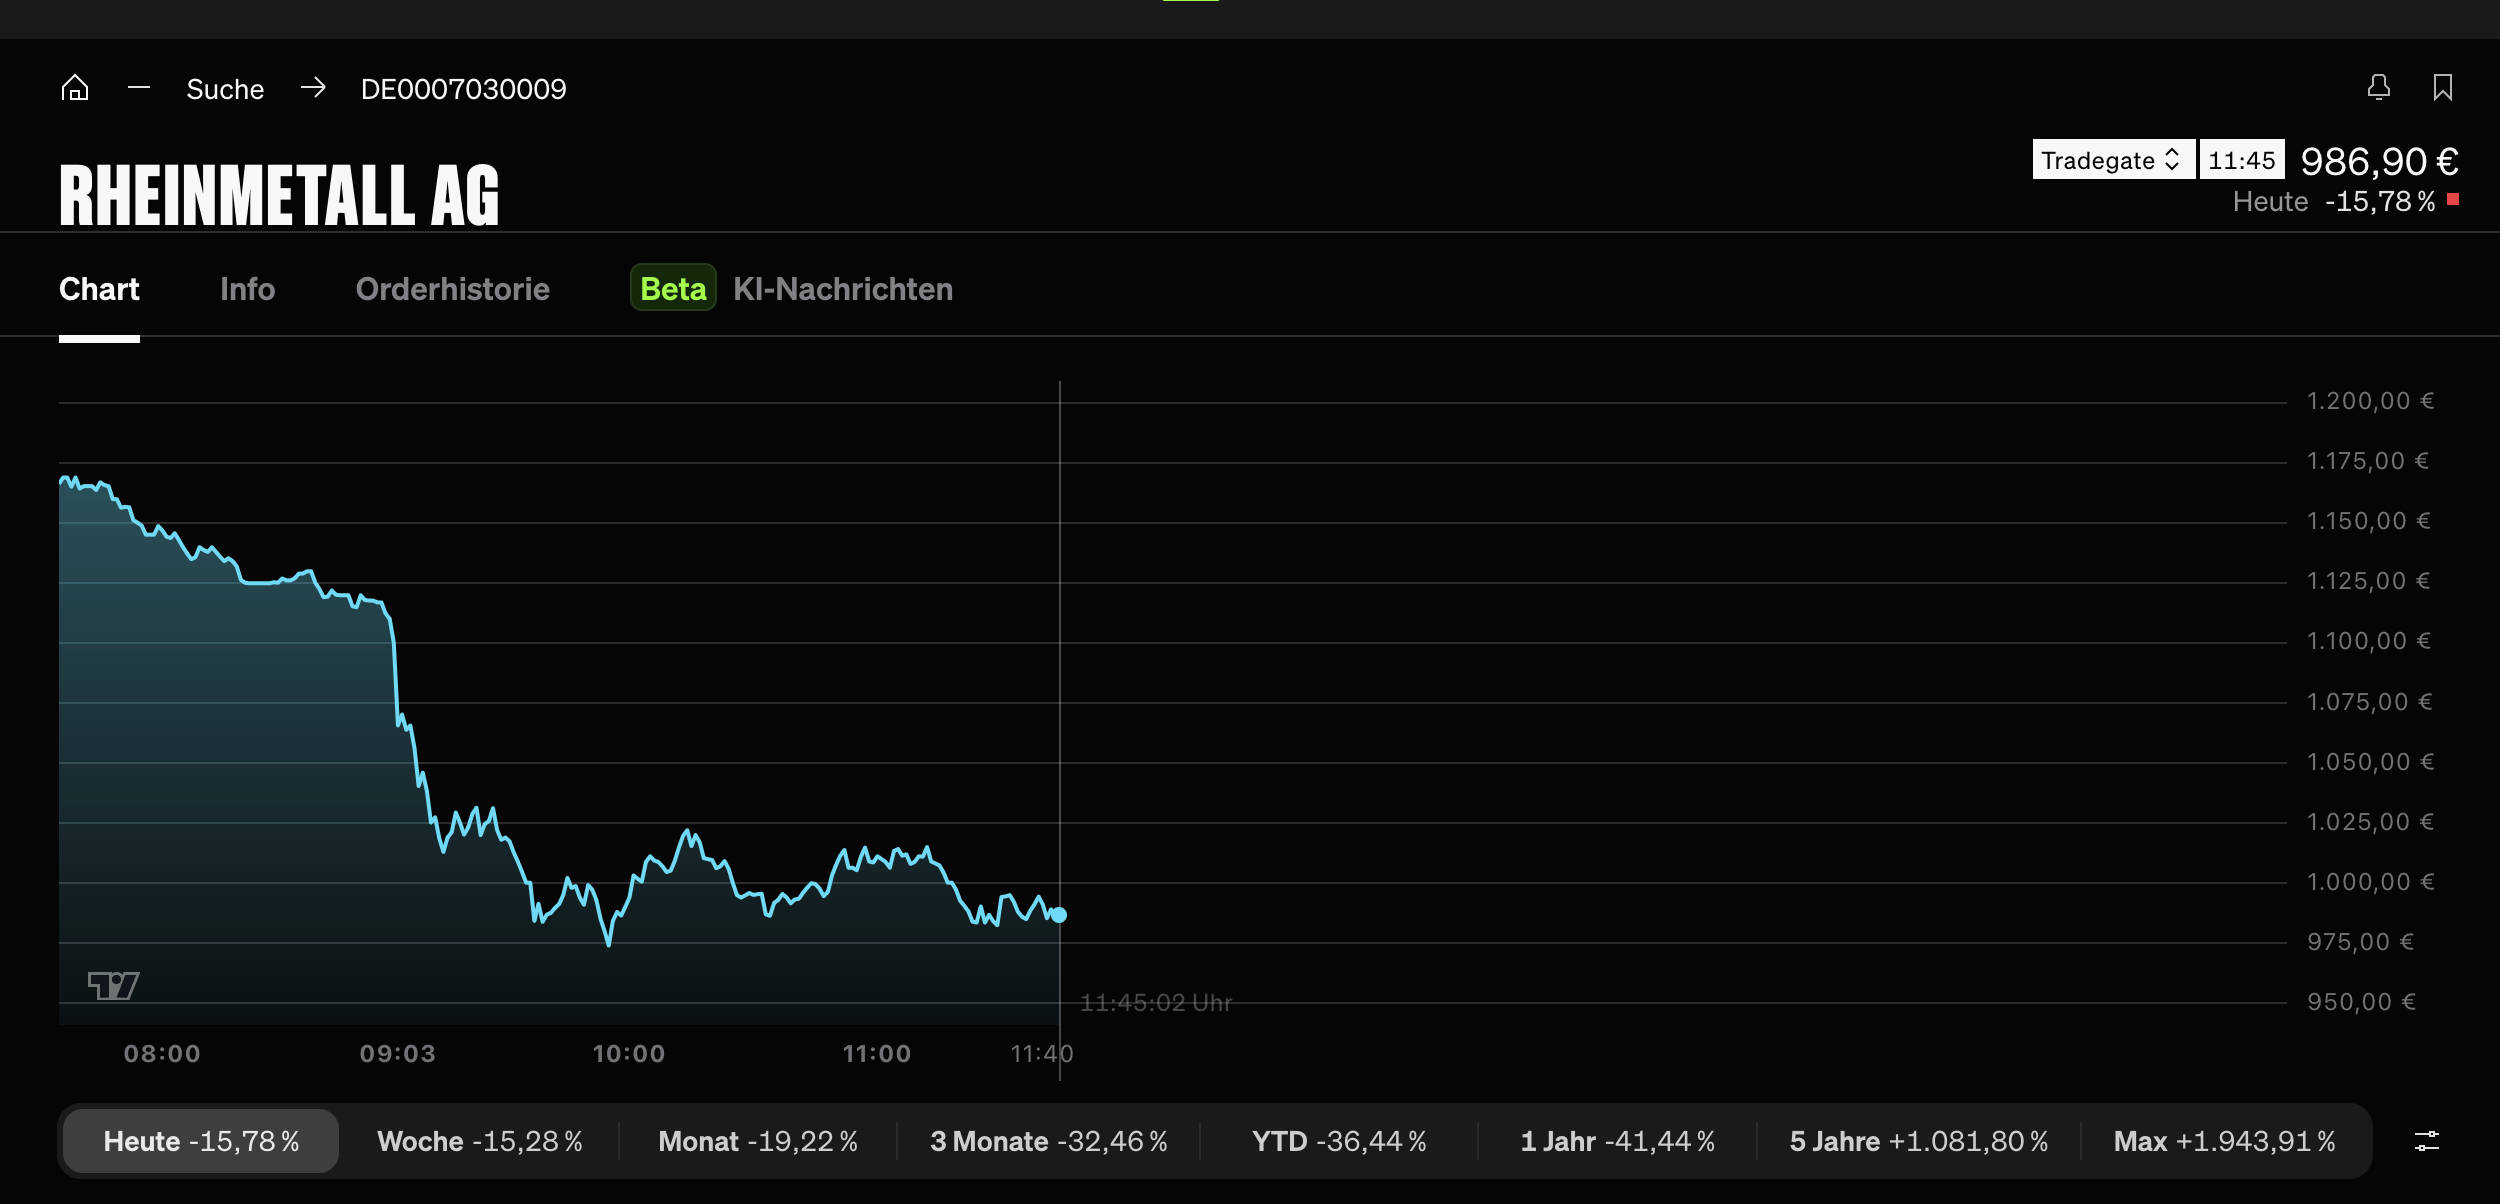Select the Monat time range
2500x1204 pixels.
coord(758,1141)
